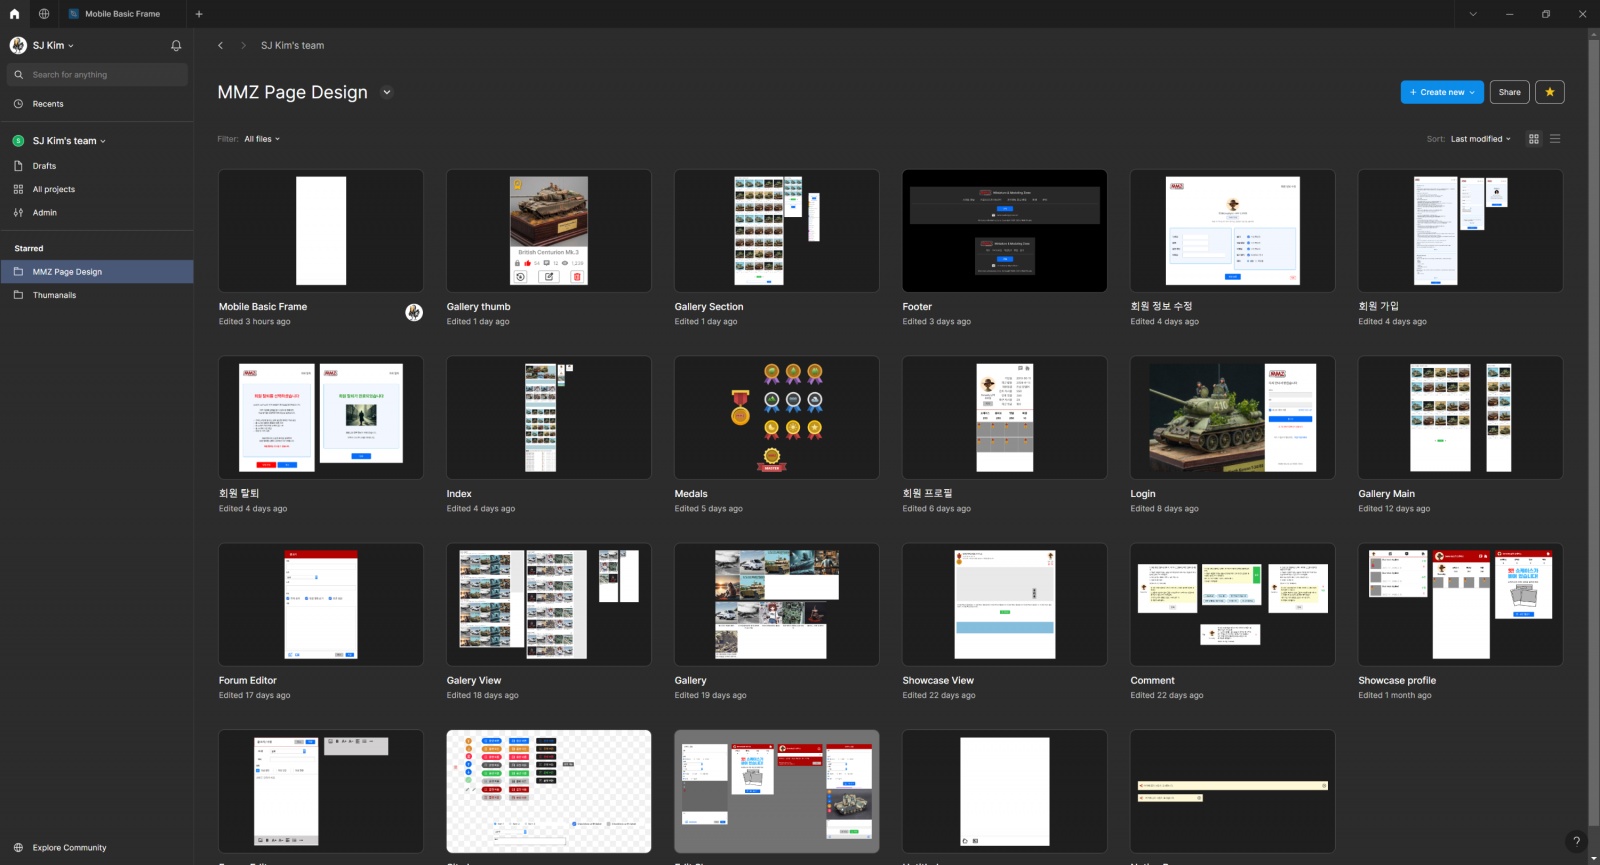Open Explore Community at sidebar bottom
The height and width of the screenshot is (865, 1600).
point(69,848)
